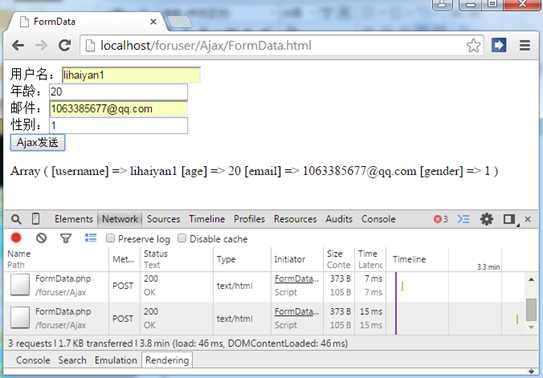Click the 用户名 field containing lihaiyan1
This screenshot has height=378, width=543.
(131, 75)
